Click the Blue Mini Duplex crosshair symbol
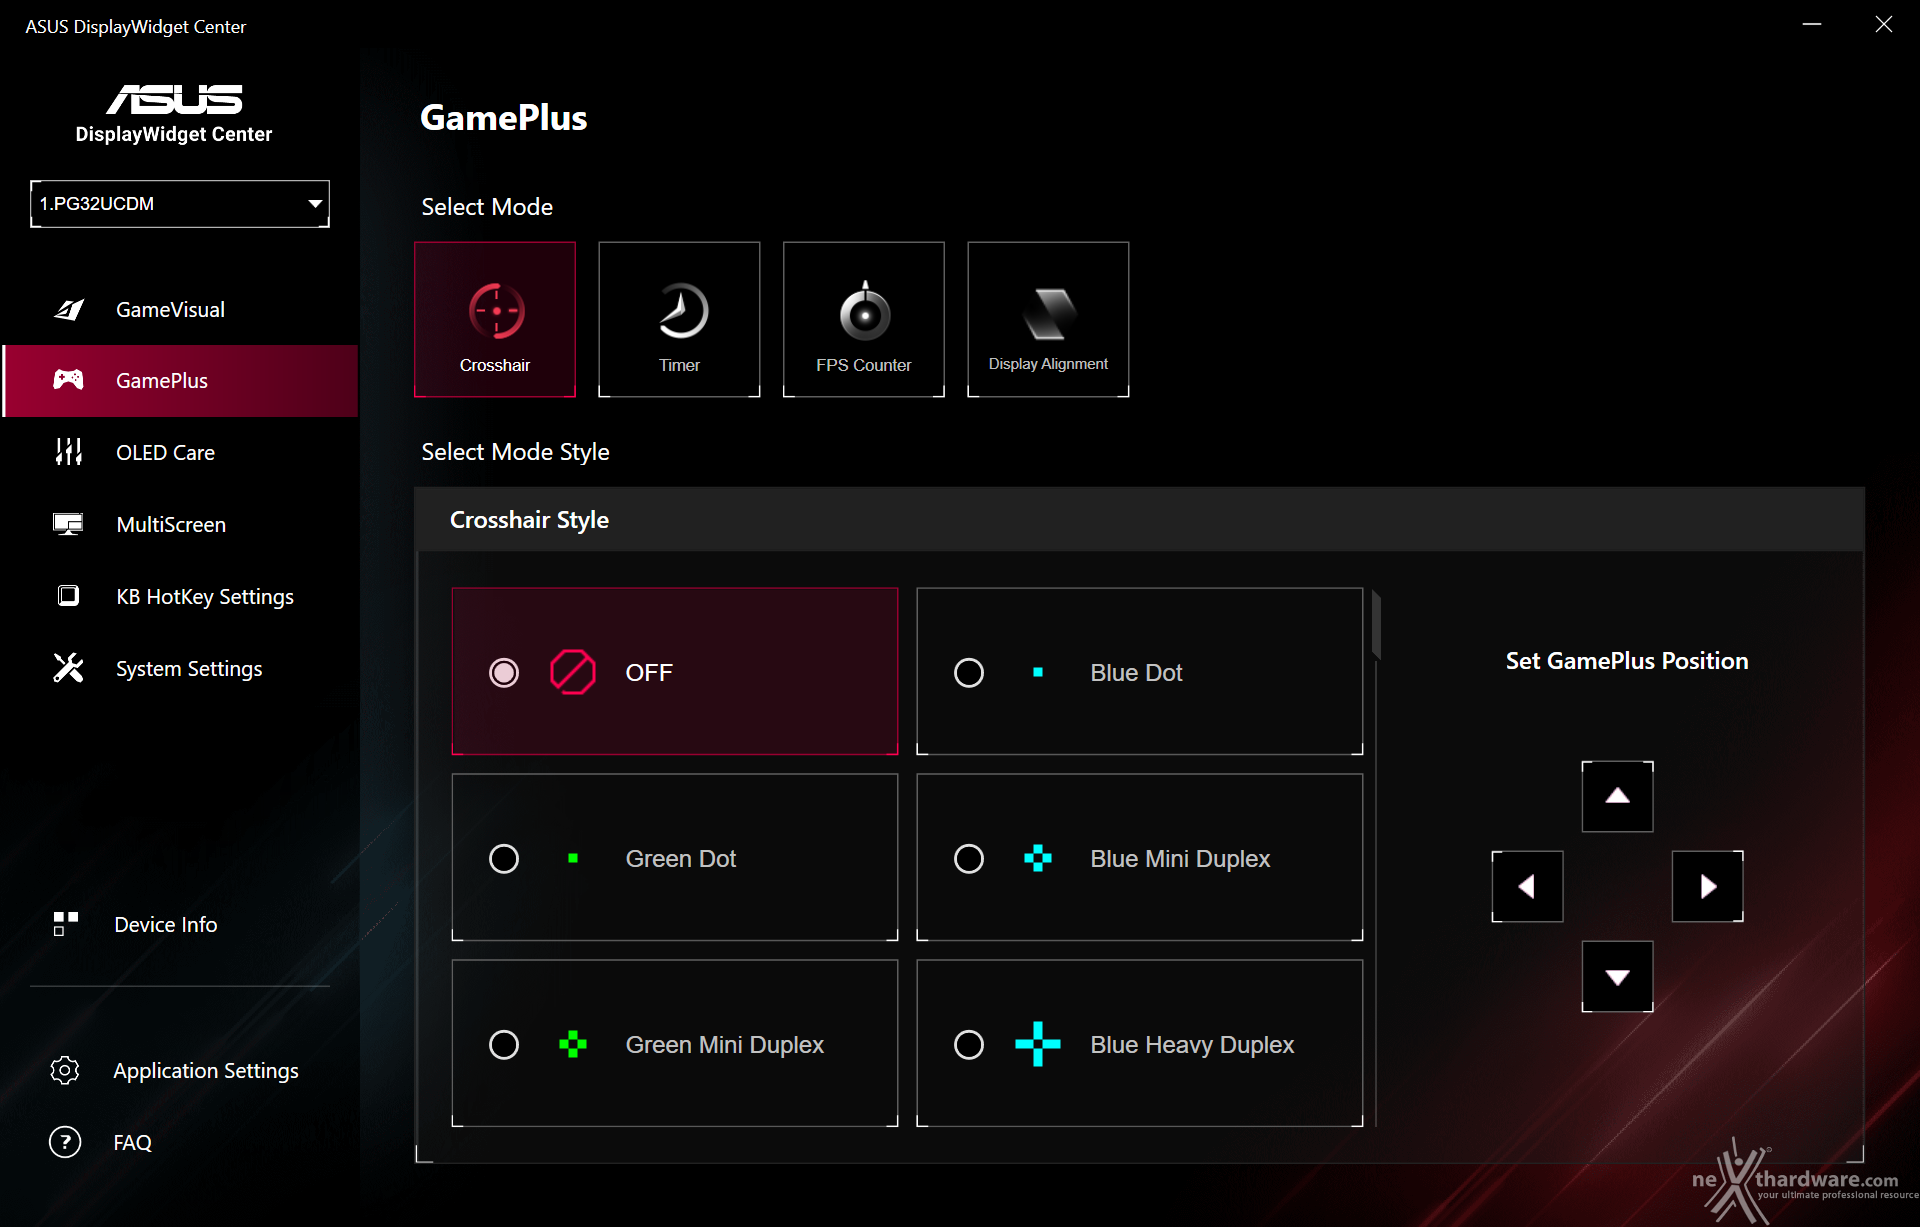This screenshot has width=1920, height=1227. (1038, 858)
